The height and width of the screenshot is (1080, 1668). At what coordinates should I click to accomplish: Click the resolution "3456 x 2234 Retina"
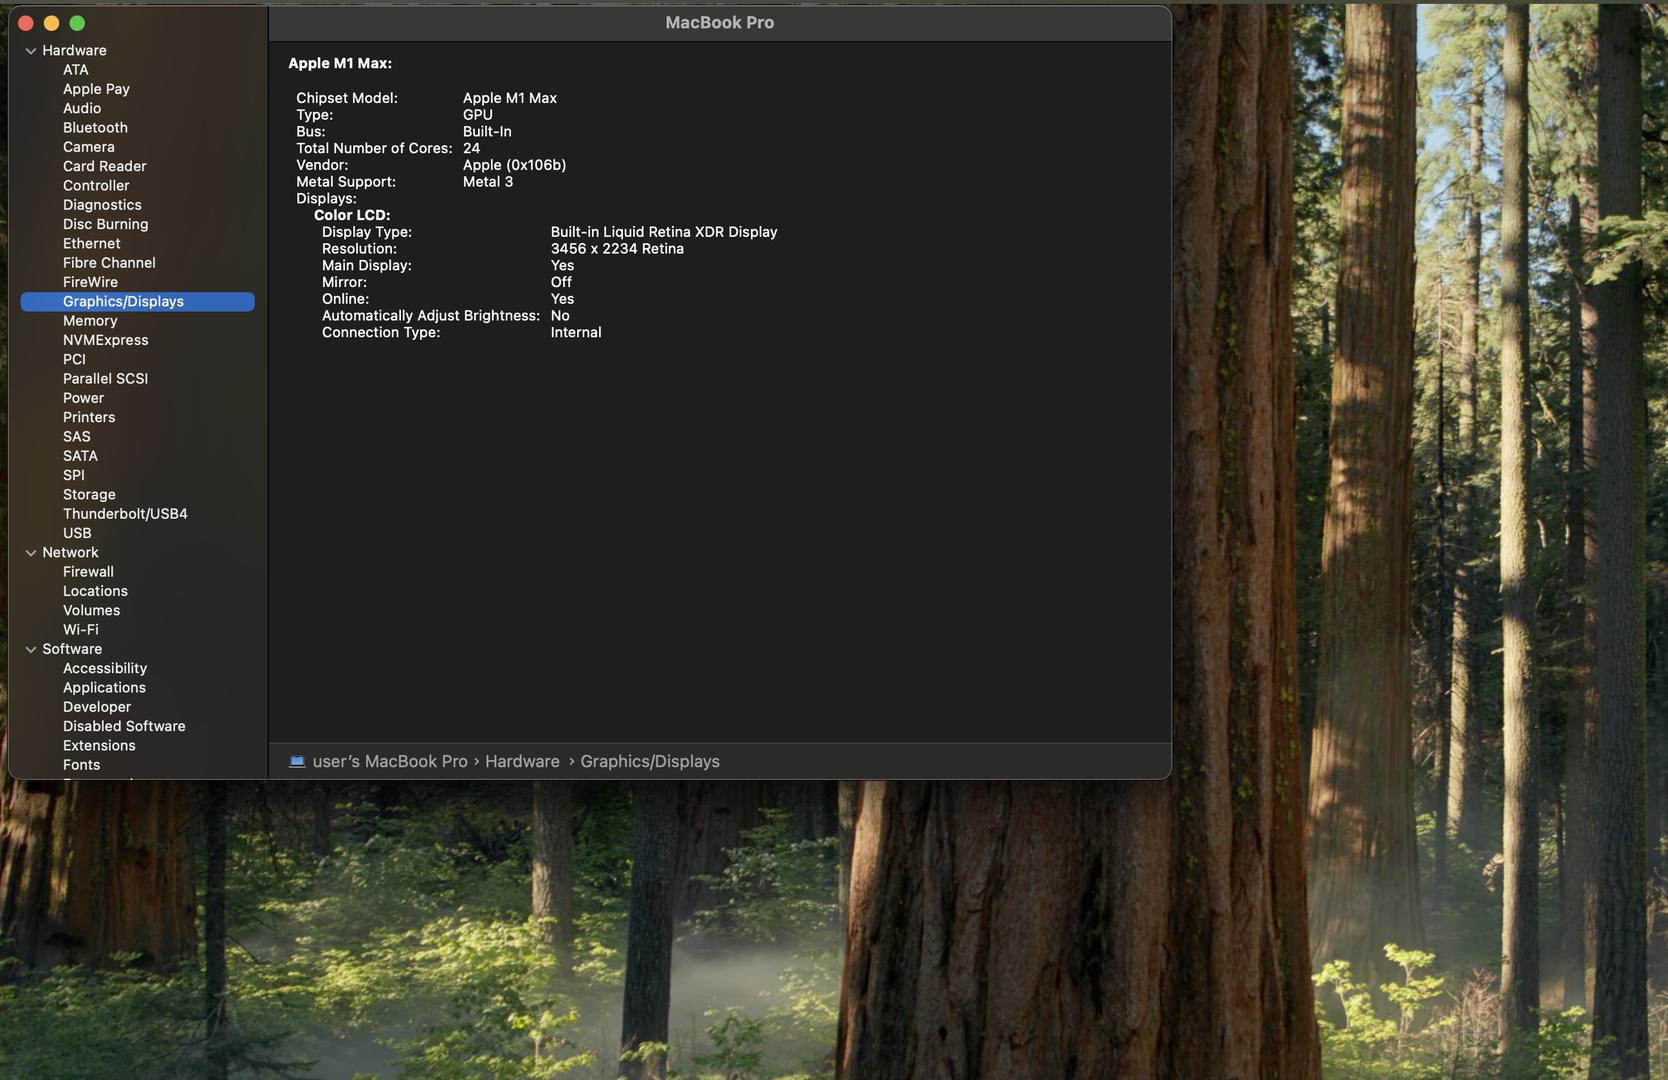click(x=617, y=249)
